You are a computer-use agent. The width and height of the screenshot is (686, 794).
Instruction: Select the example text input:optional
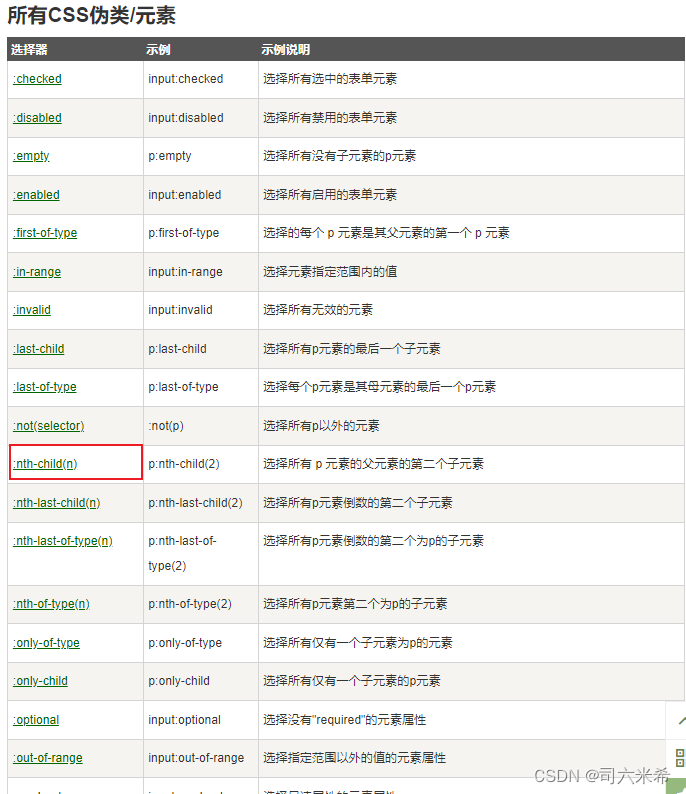[x=185, y=720]
